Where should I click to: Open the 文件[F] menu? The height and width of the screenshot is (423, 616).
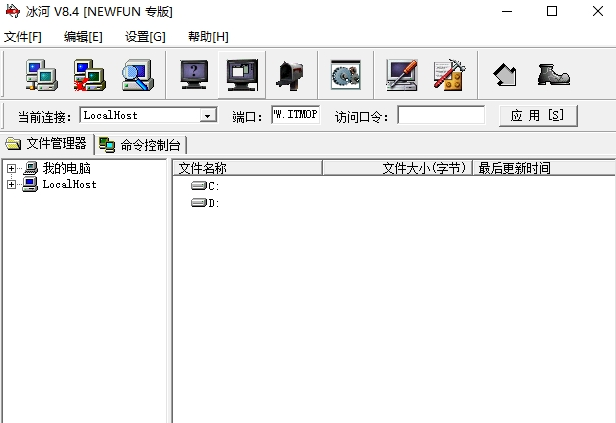tap(23, 37)
